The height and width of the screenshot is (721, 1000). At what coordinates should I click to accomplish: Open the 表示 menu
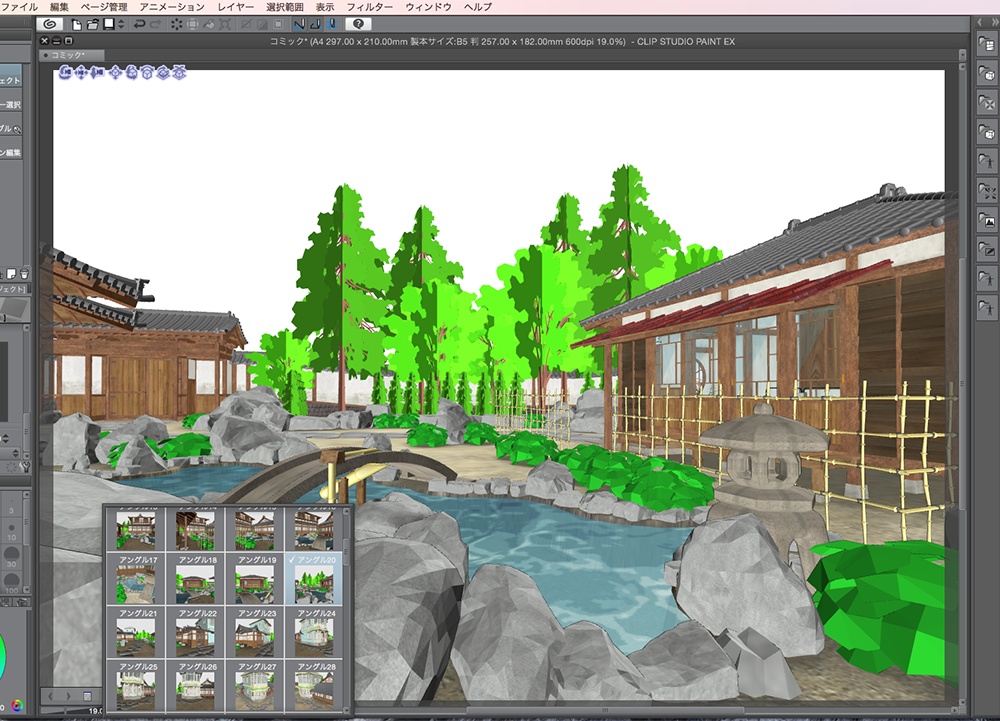pyautogui.click(x=325, y=7)
